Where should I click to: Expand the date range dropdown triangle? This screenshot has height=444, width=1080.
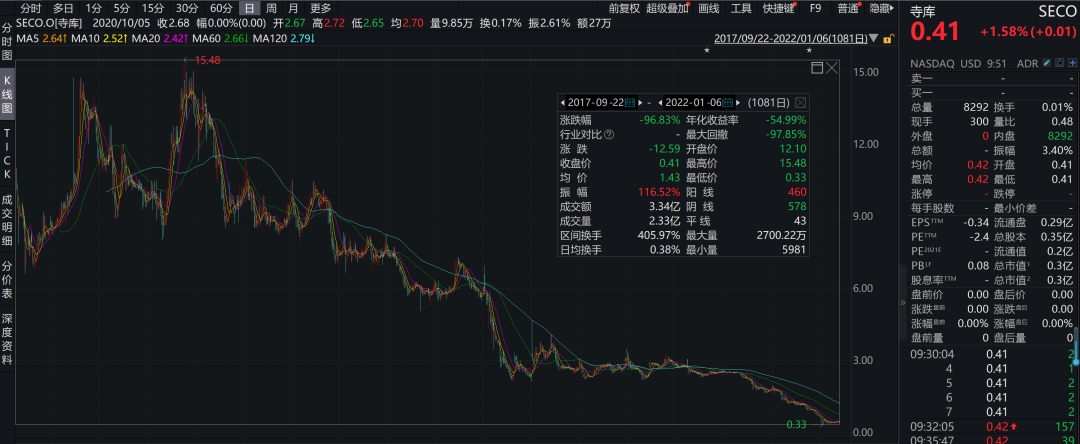tap(874, 39)
